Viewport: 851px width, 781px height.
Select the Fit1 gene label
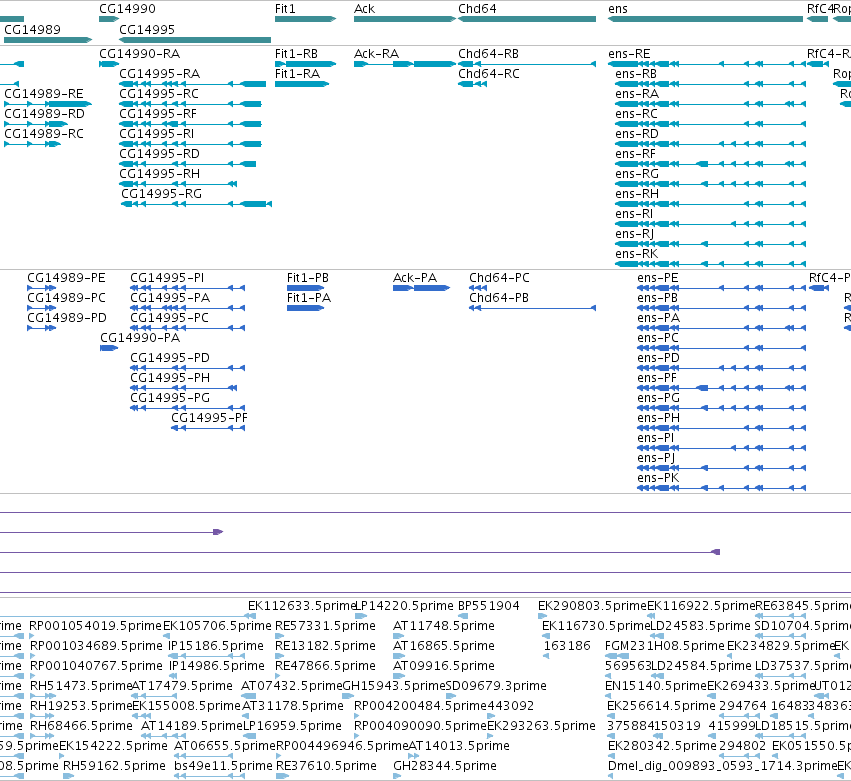pos(285,9)
